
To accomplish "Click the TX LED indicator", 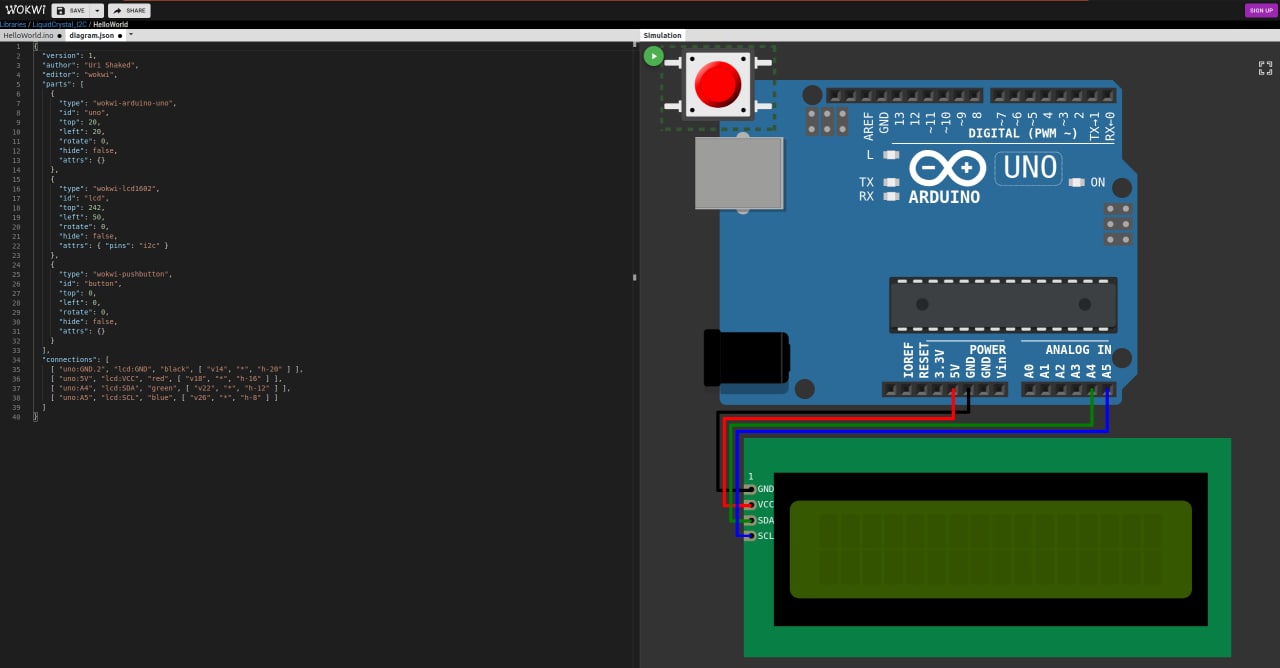I will tap(892, 182).
